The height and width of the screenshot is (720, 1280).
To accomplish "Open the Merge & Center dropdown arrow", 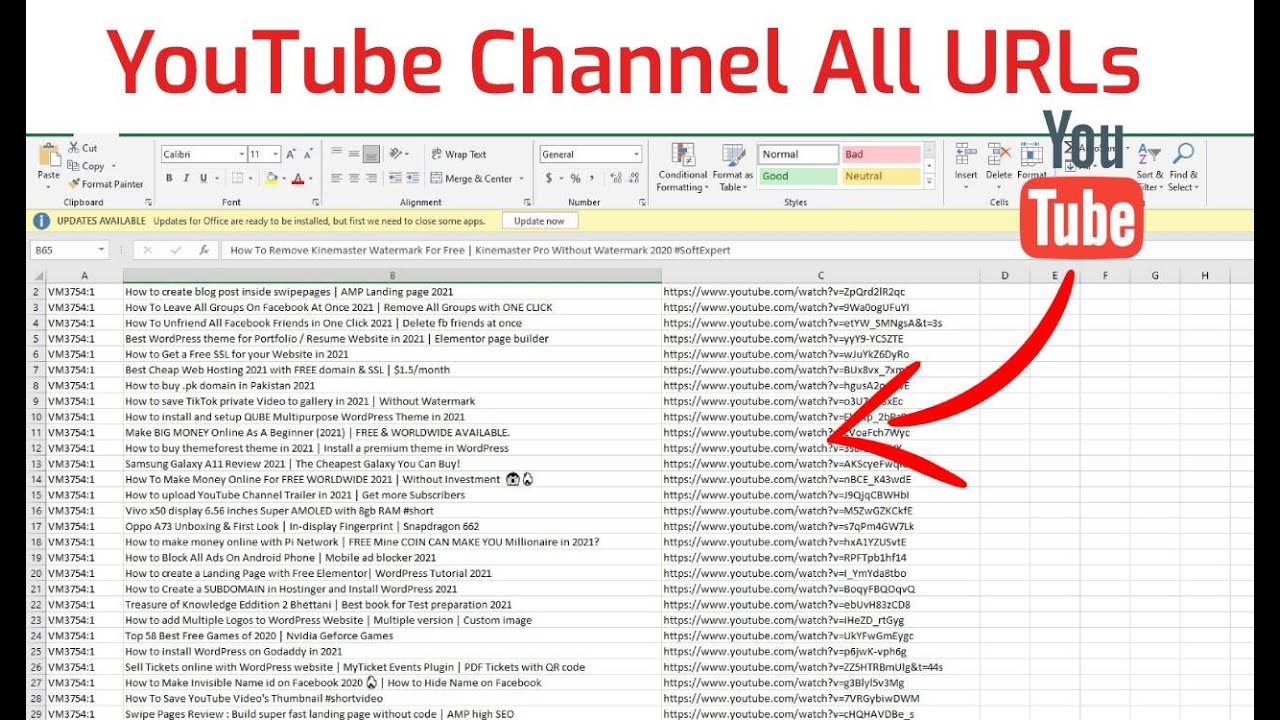I will click(x=521, y=179).
